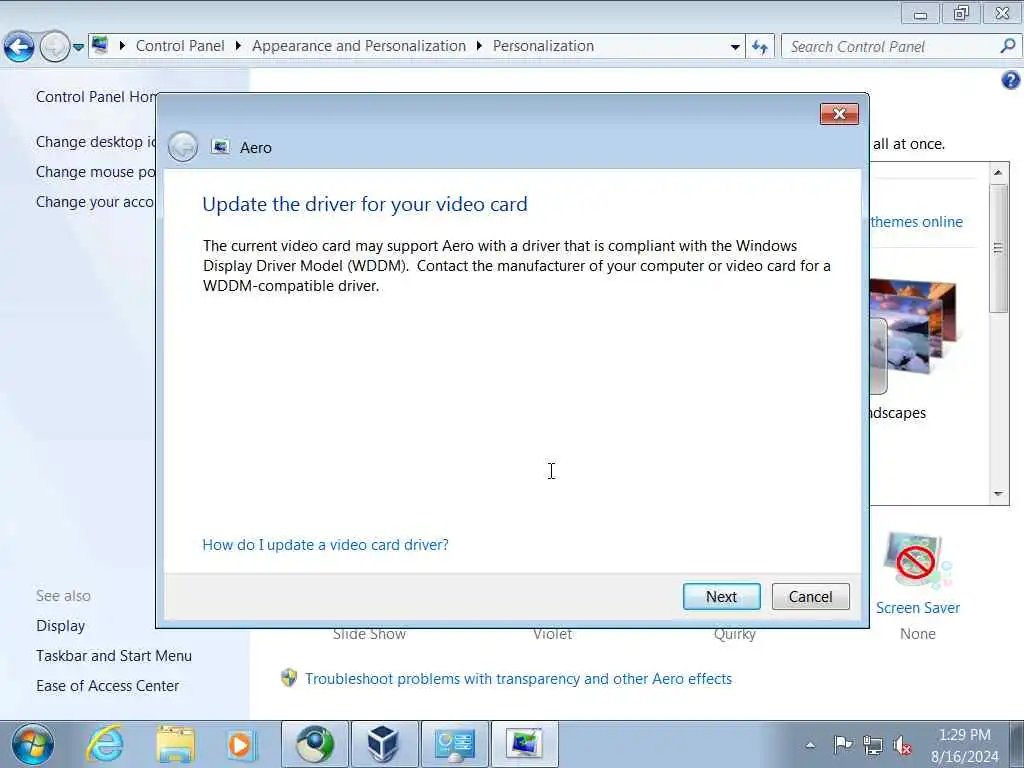Open network tray icon

click(873, 744)
